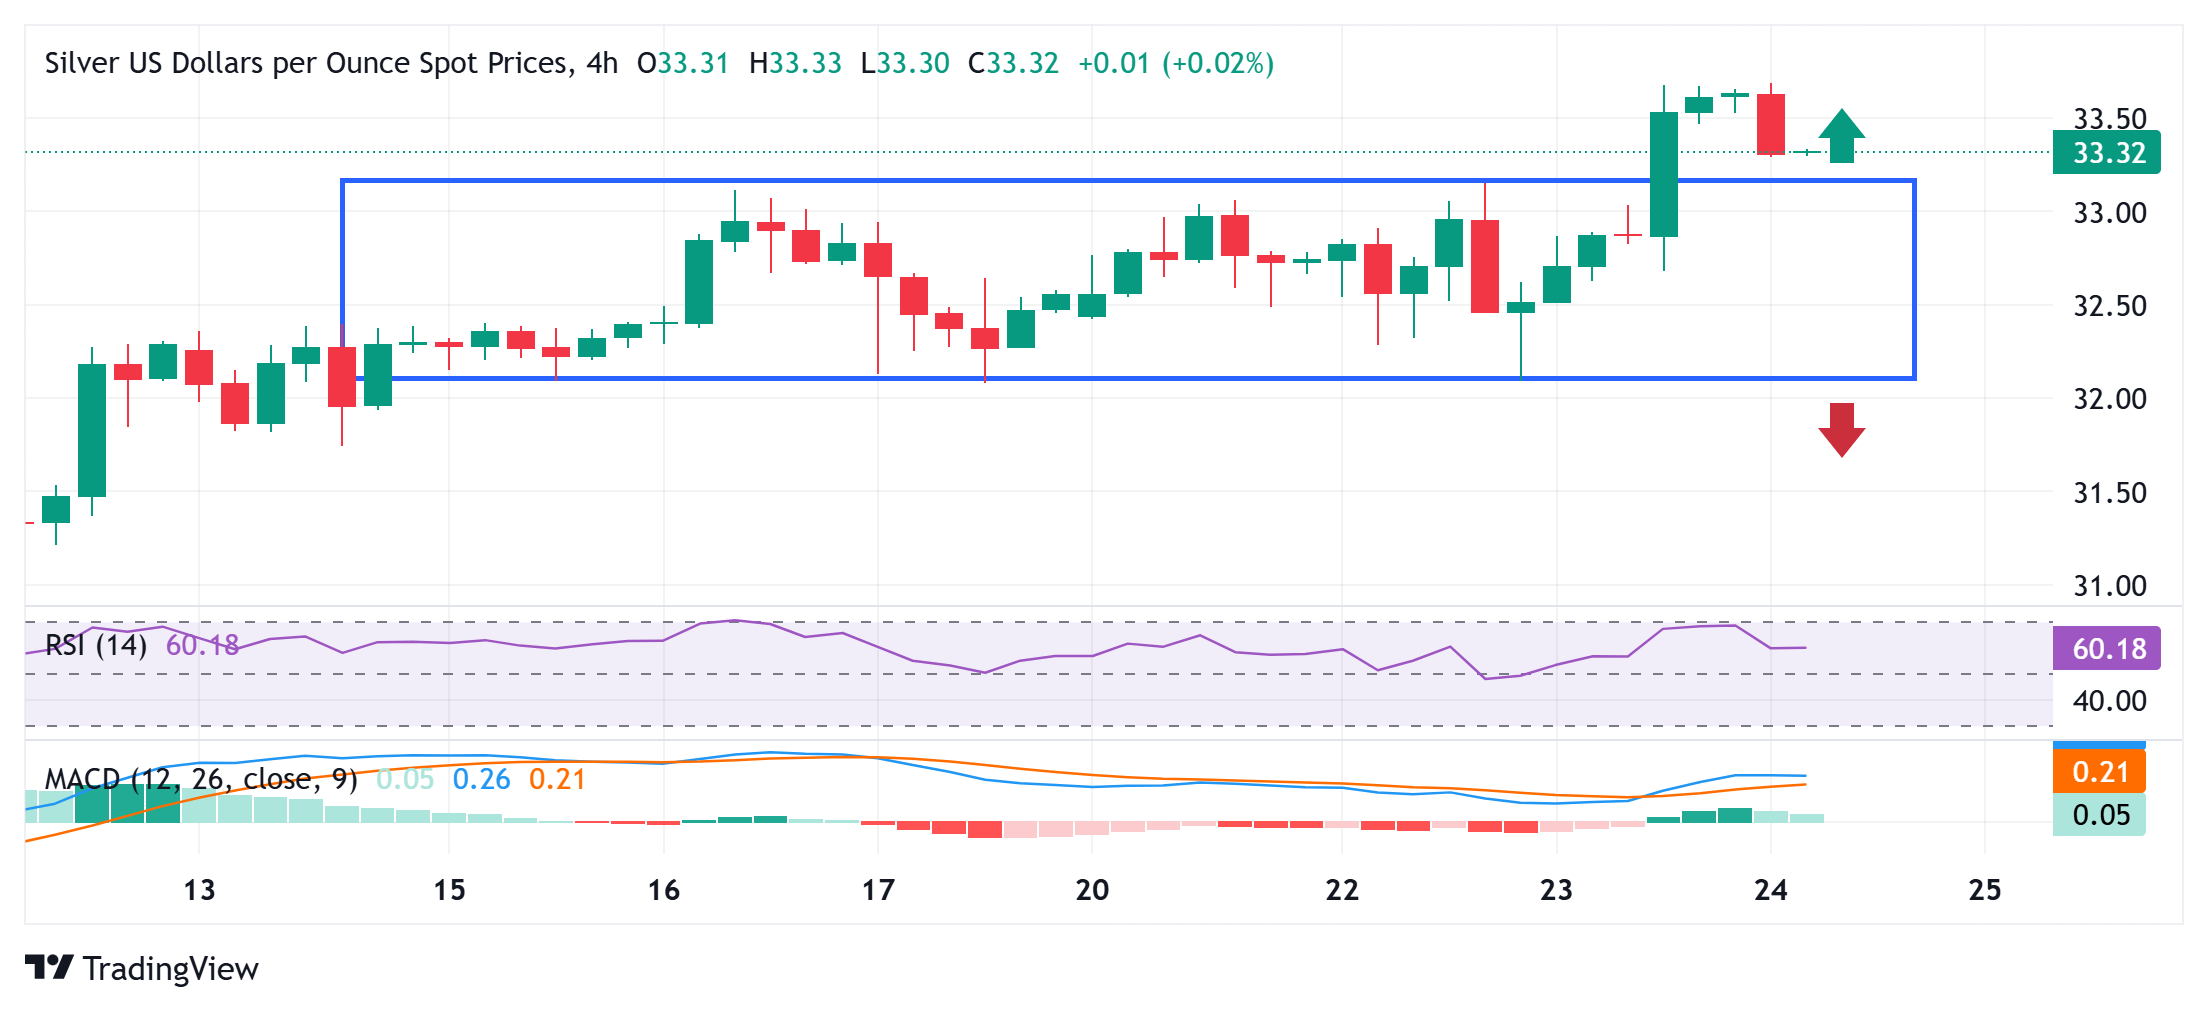Click the 33.50 price axis label
2208x1012 pixels.
point(2110,118)
